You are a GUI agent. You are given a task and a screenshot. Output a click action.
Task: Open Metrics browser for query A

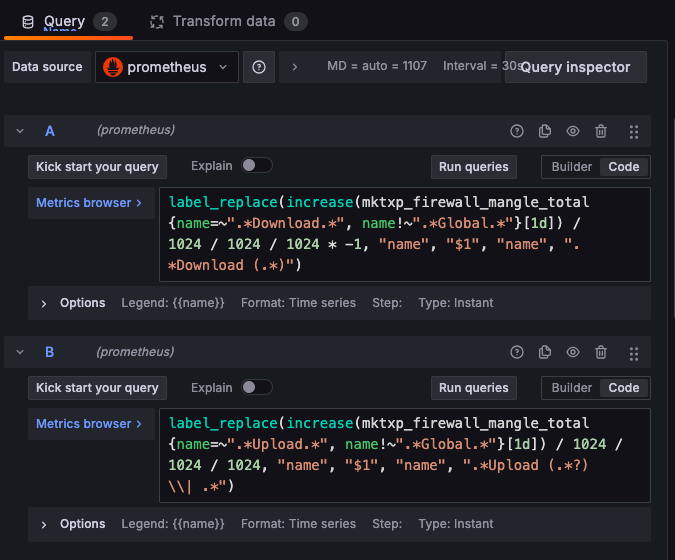89,203
